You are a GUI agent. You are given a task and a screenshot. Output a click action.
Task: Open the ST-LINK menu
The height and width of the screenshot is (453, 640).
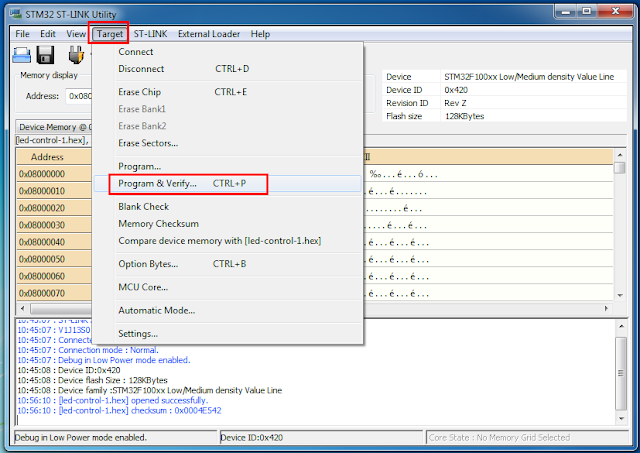[x=150, y=34]
